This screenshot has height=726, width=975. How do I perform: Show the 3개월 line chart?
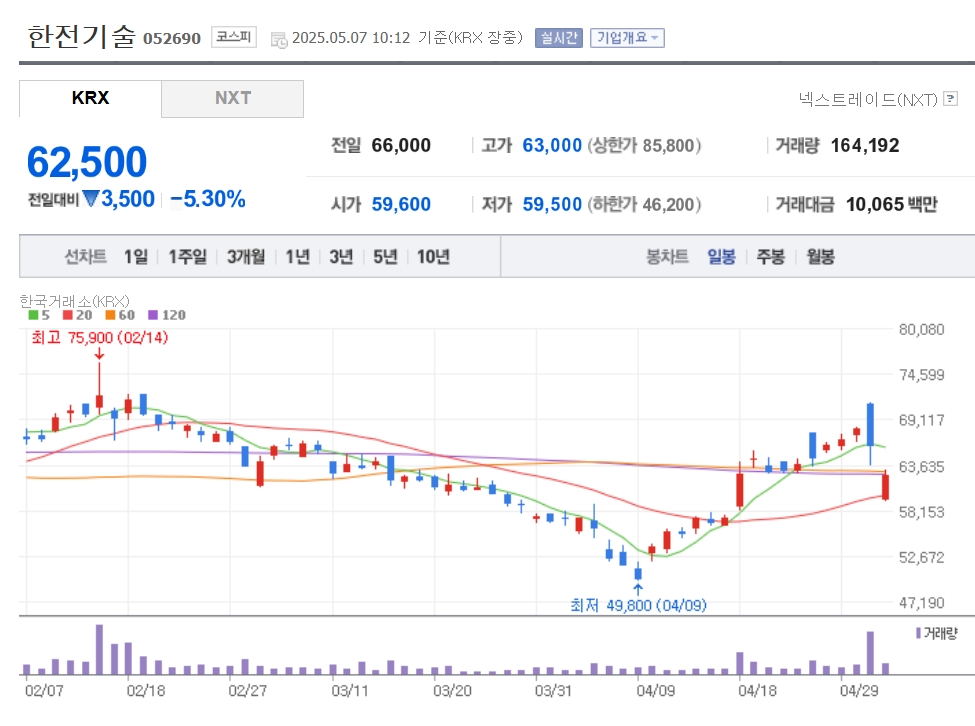(246, 256)
